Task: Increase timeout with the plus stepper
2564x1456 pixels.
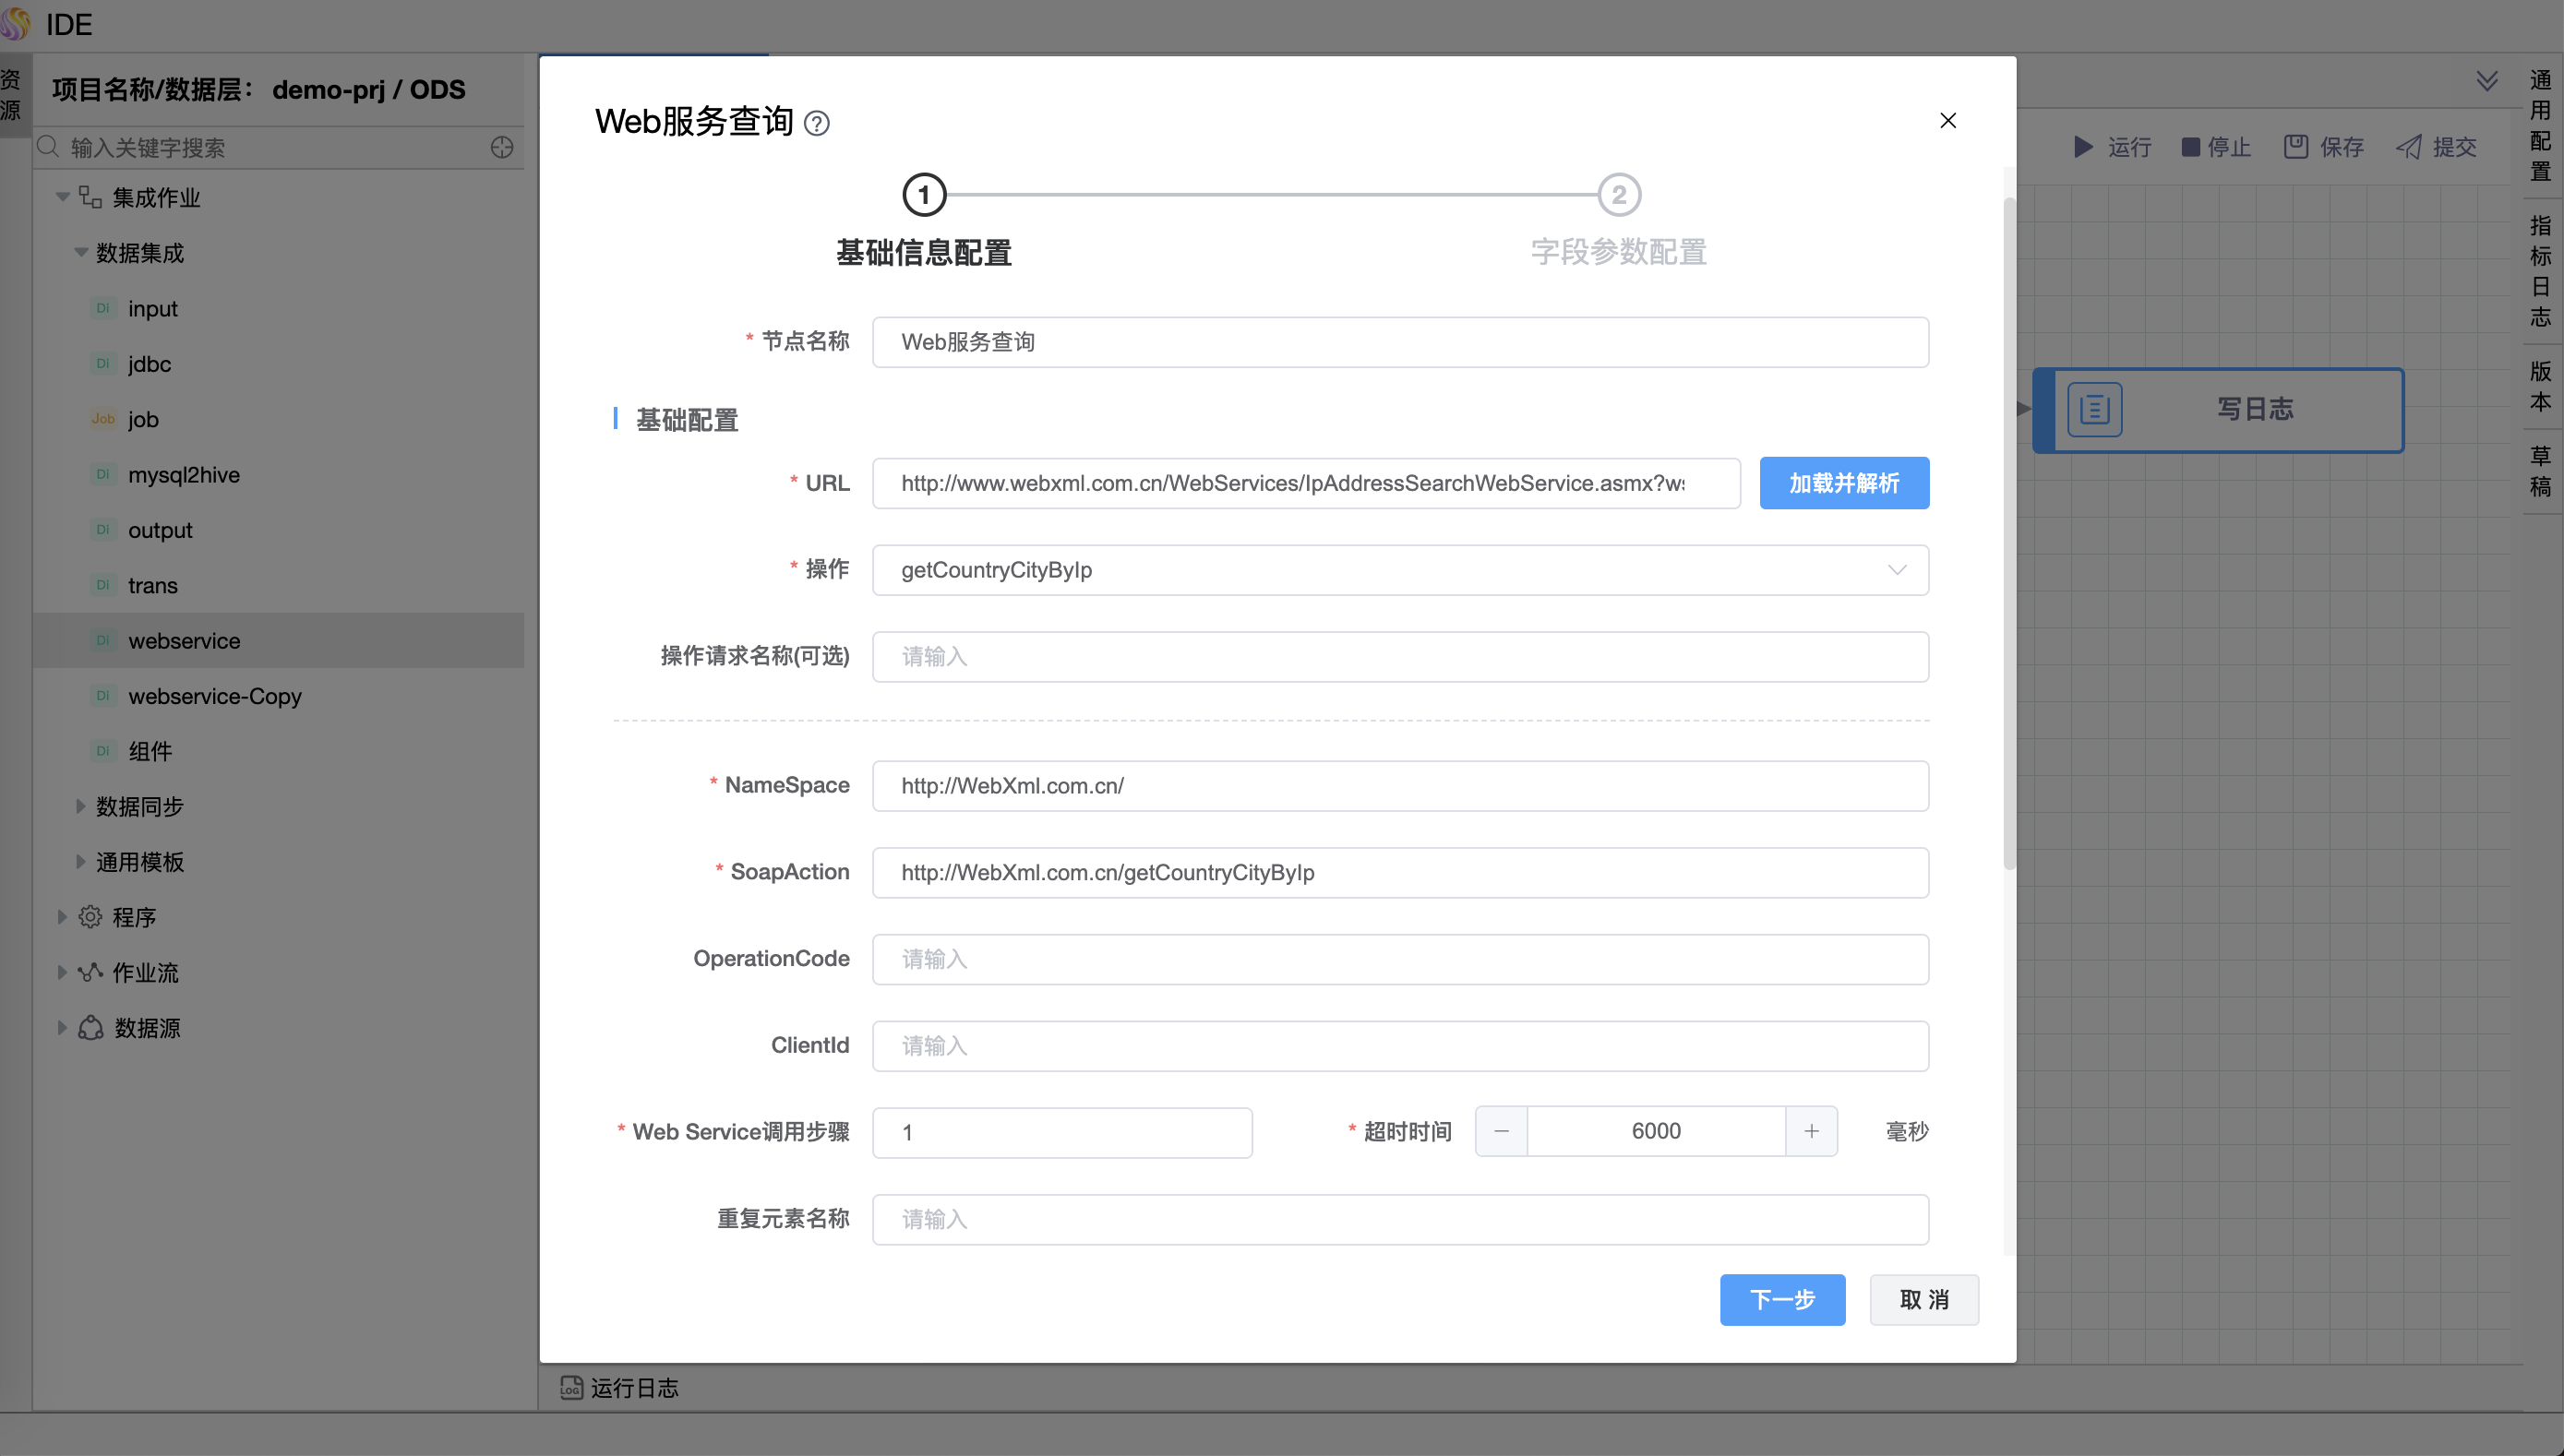Action: [1810, 1131]
